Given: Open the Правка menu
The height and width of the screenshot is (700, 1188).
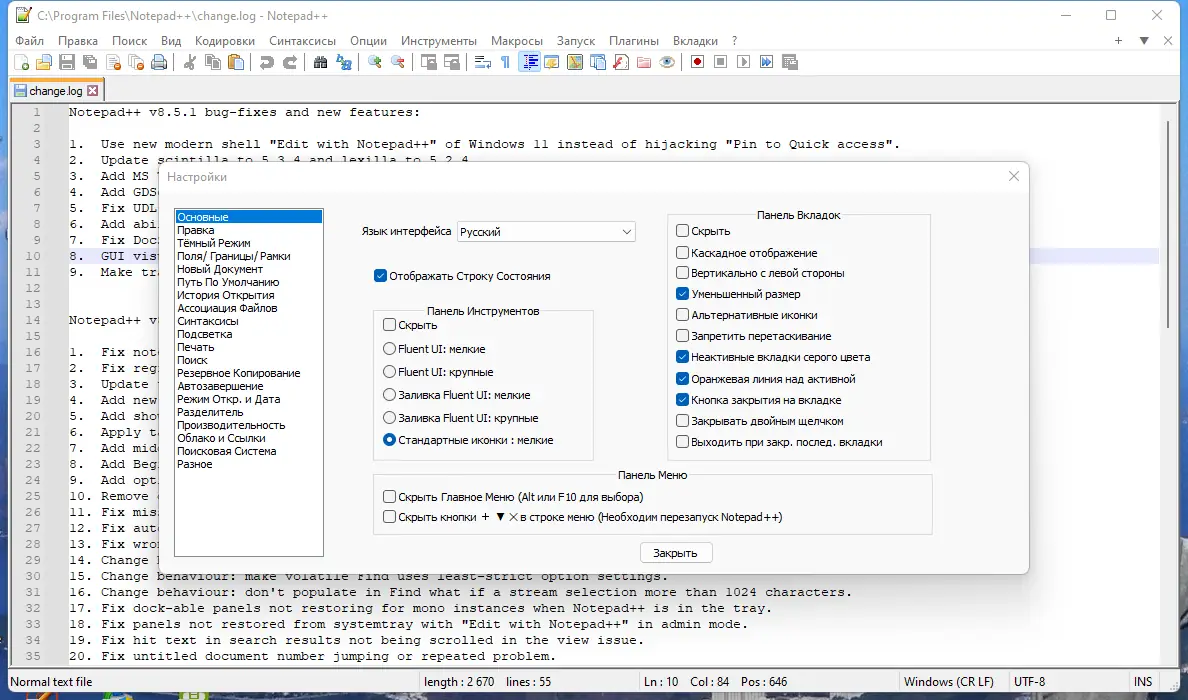Looking at the screenshot, I should click(78, 41).
